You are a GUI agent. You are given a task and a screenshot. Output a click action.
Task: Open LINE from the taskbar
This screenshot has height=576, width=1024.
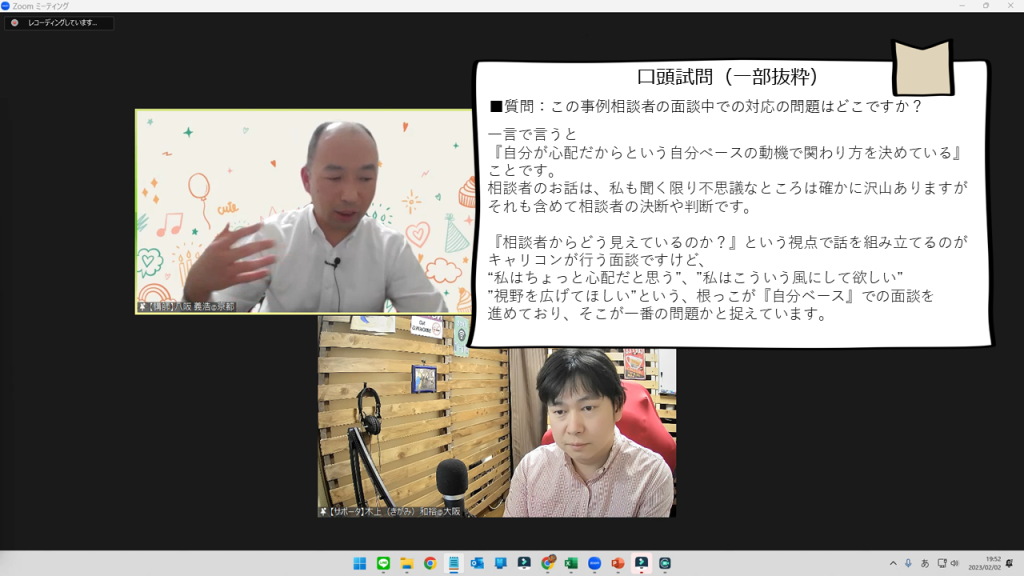coord(383,563)
